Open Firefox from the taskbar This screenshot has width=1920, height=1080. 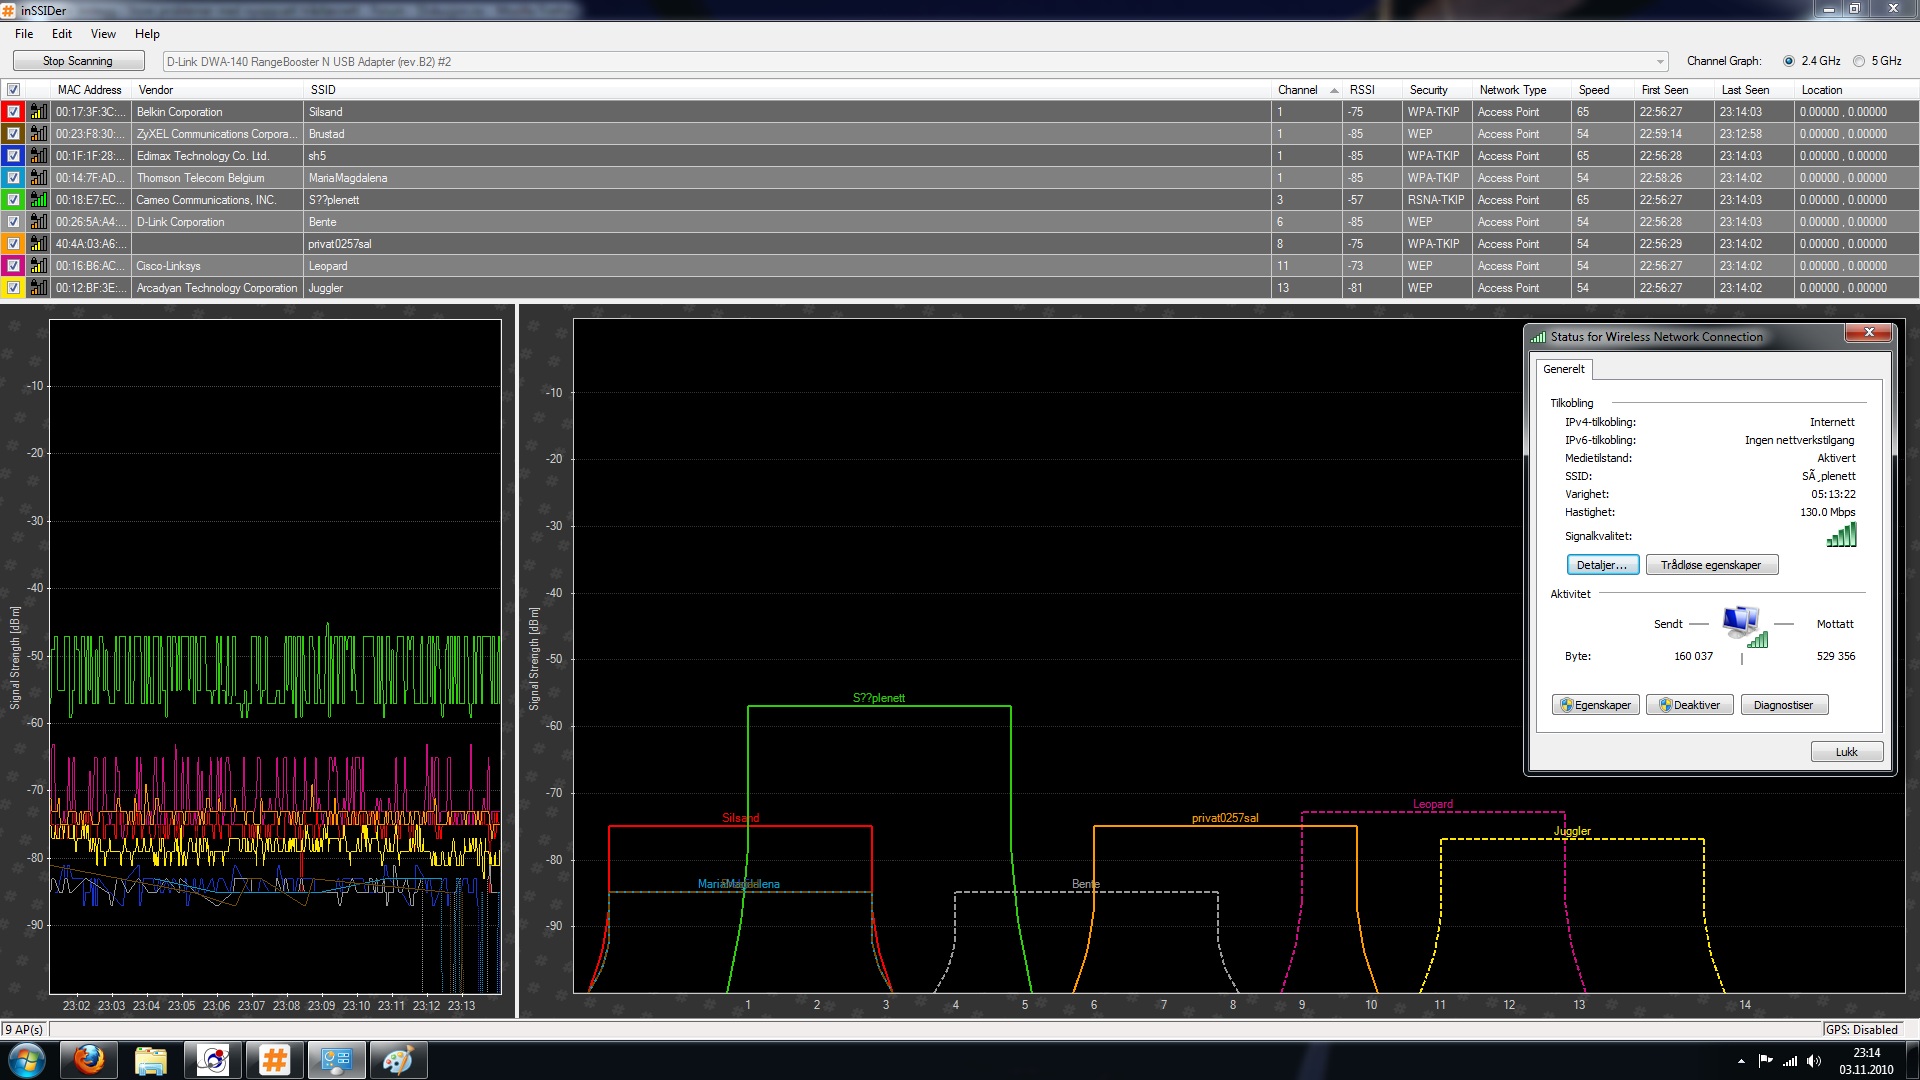89,1060
